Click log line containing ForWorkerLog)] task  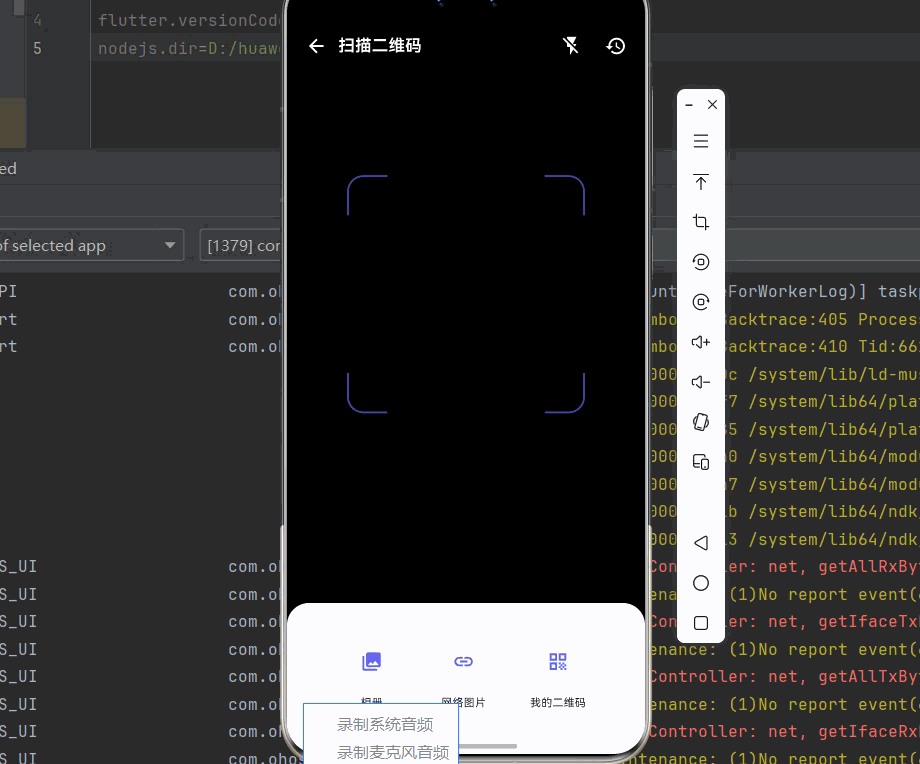tap(821, 291)
